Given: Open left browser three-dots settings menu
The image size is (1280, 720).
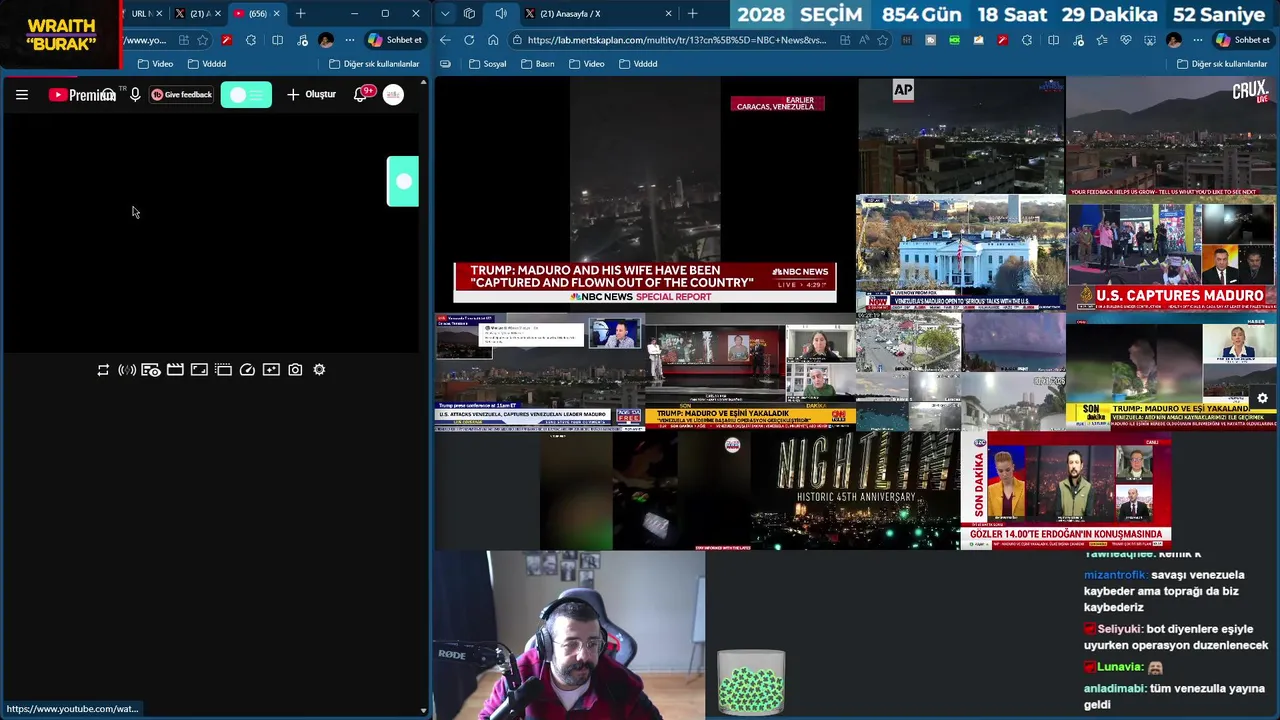Looking at the screenshot, I should (349, 40).
